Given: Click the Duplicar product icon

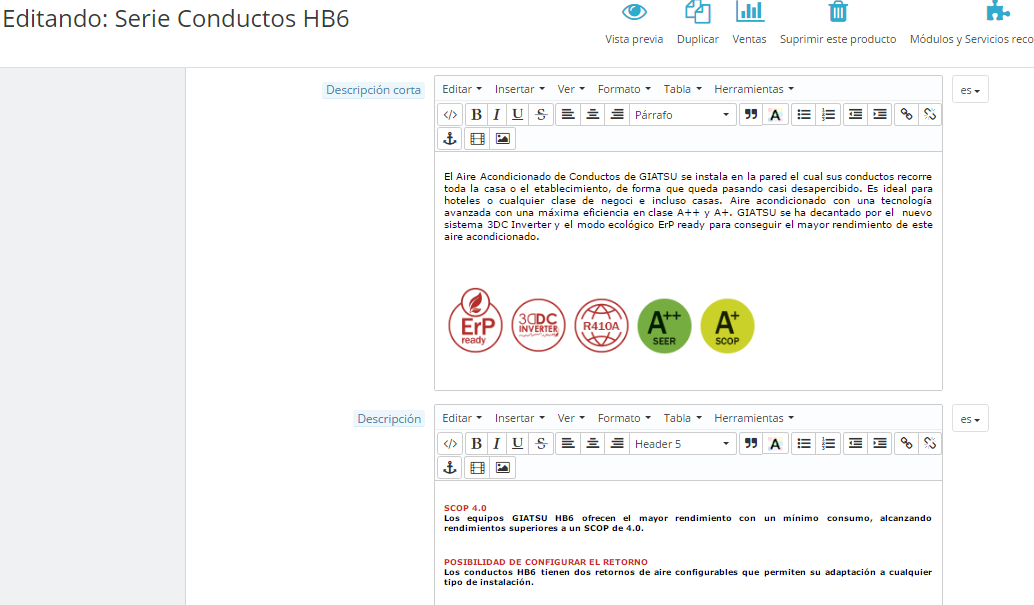Looking at the screenshot, I should point(698,11).
